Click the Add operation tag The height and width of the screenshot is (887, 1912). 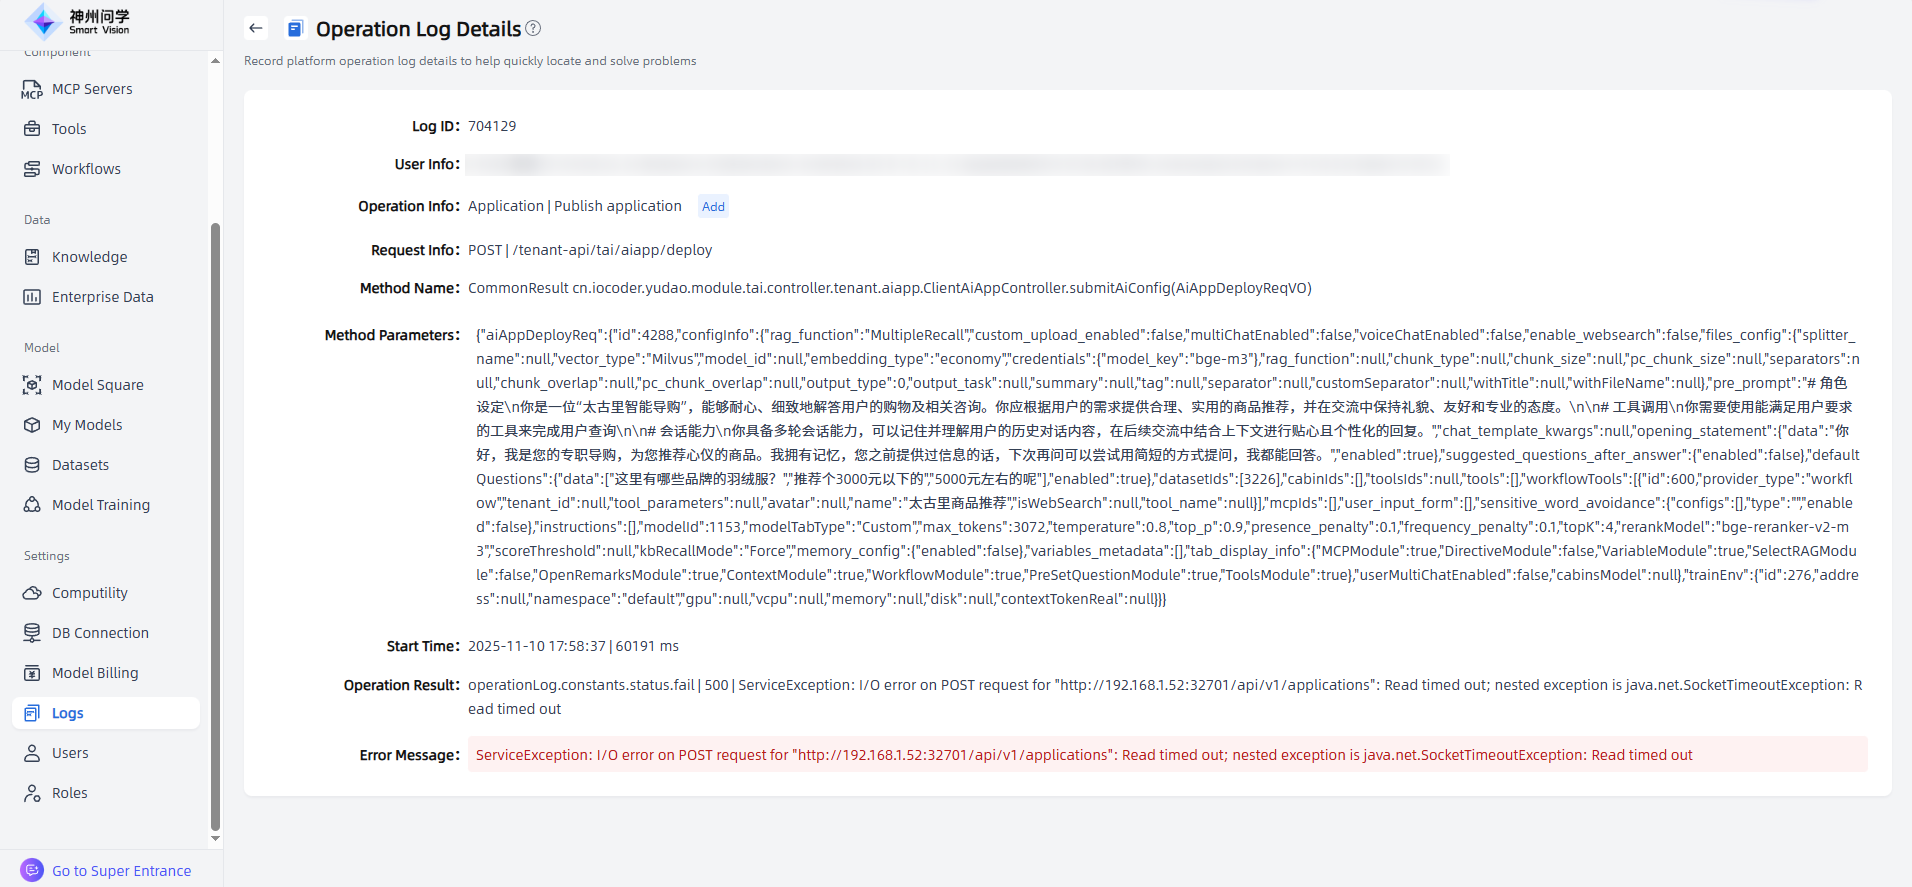click(713, 207)
